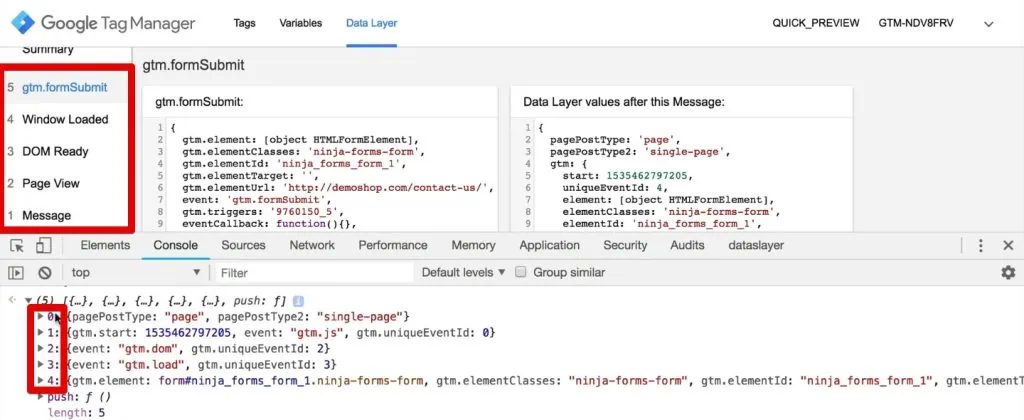This screenshot has width=1024, height=420.
Task: Click the QUICK_PREVIEW label
Action: [815, 24]
